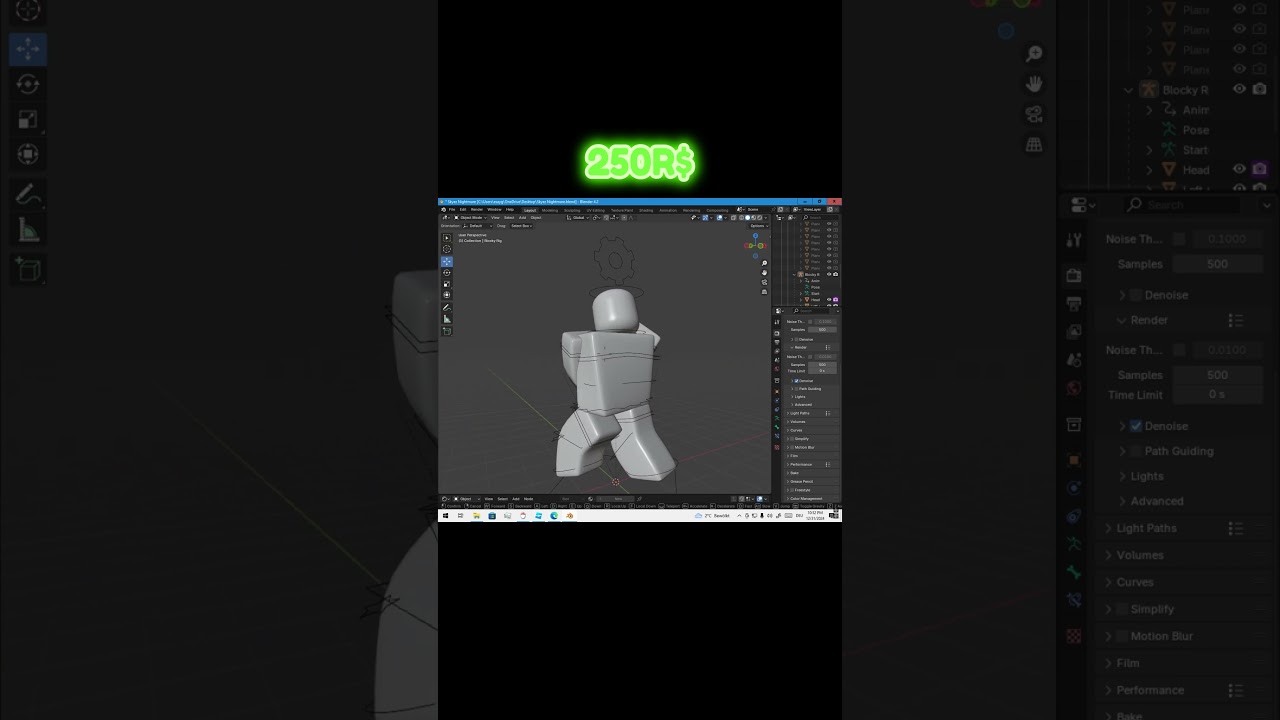
Task: Select the Annotate tool in Blender's toolbar
Action: coord(447,308)
